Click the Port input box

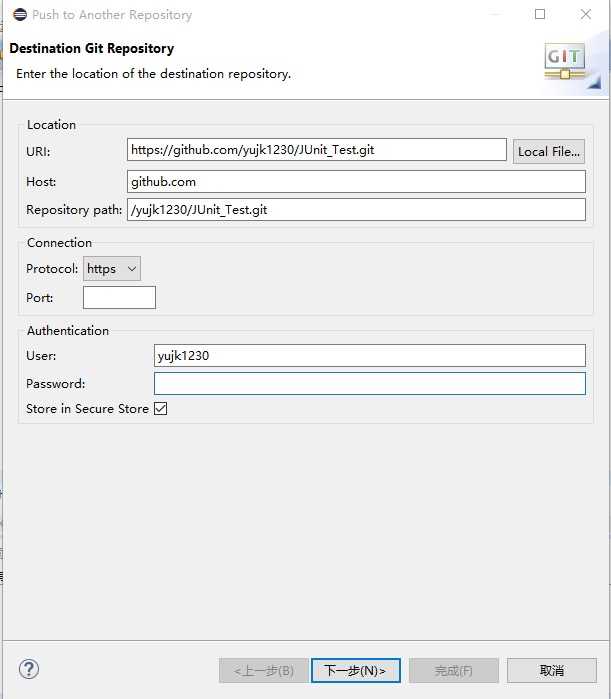coord(119,298)
